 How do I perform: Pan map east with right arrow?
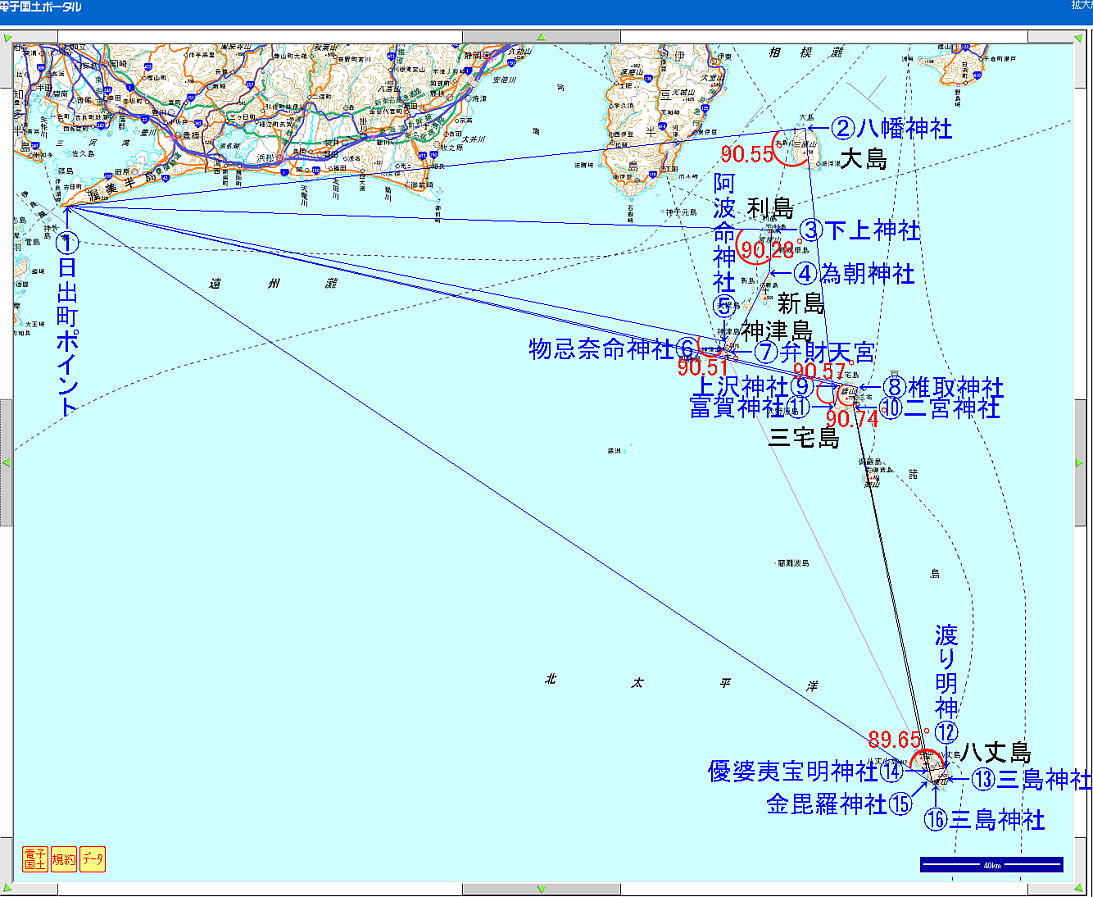[x=1080, y=462]
